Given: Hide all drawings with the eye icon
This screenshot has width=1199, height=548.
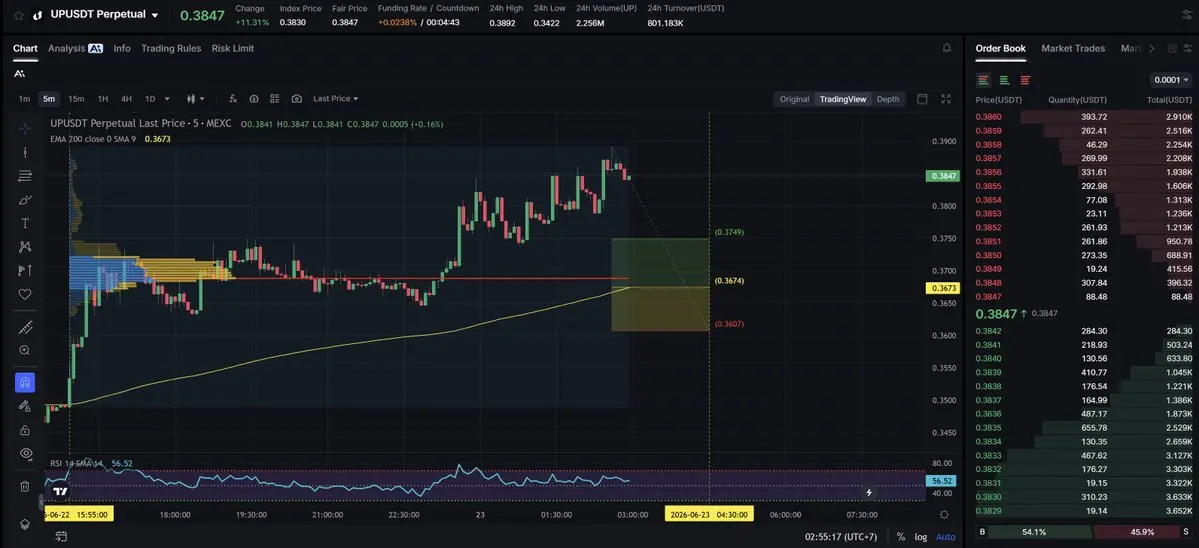Looking at the screenshot, I should pyautogui.click(x=24, y=453).
